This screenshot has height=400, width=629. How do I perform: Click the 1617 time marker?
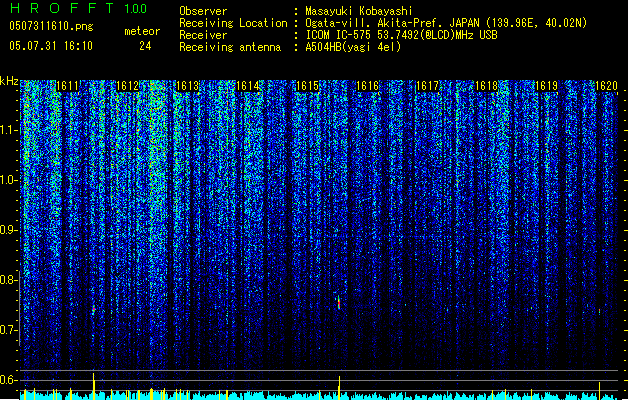427,86
